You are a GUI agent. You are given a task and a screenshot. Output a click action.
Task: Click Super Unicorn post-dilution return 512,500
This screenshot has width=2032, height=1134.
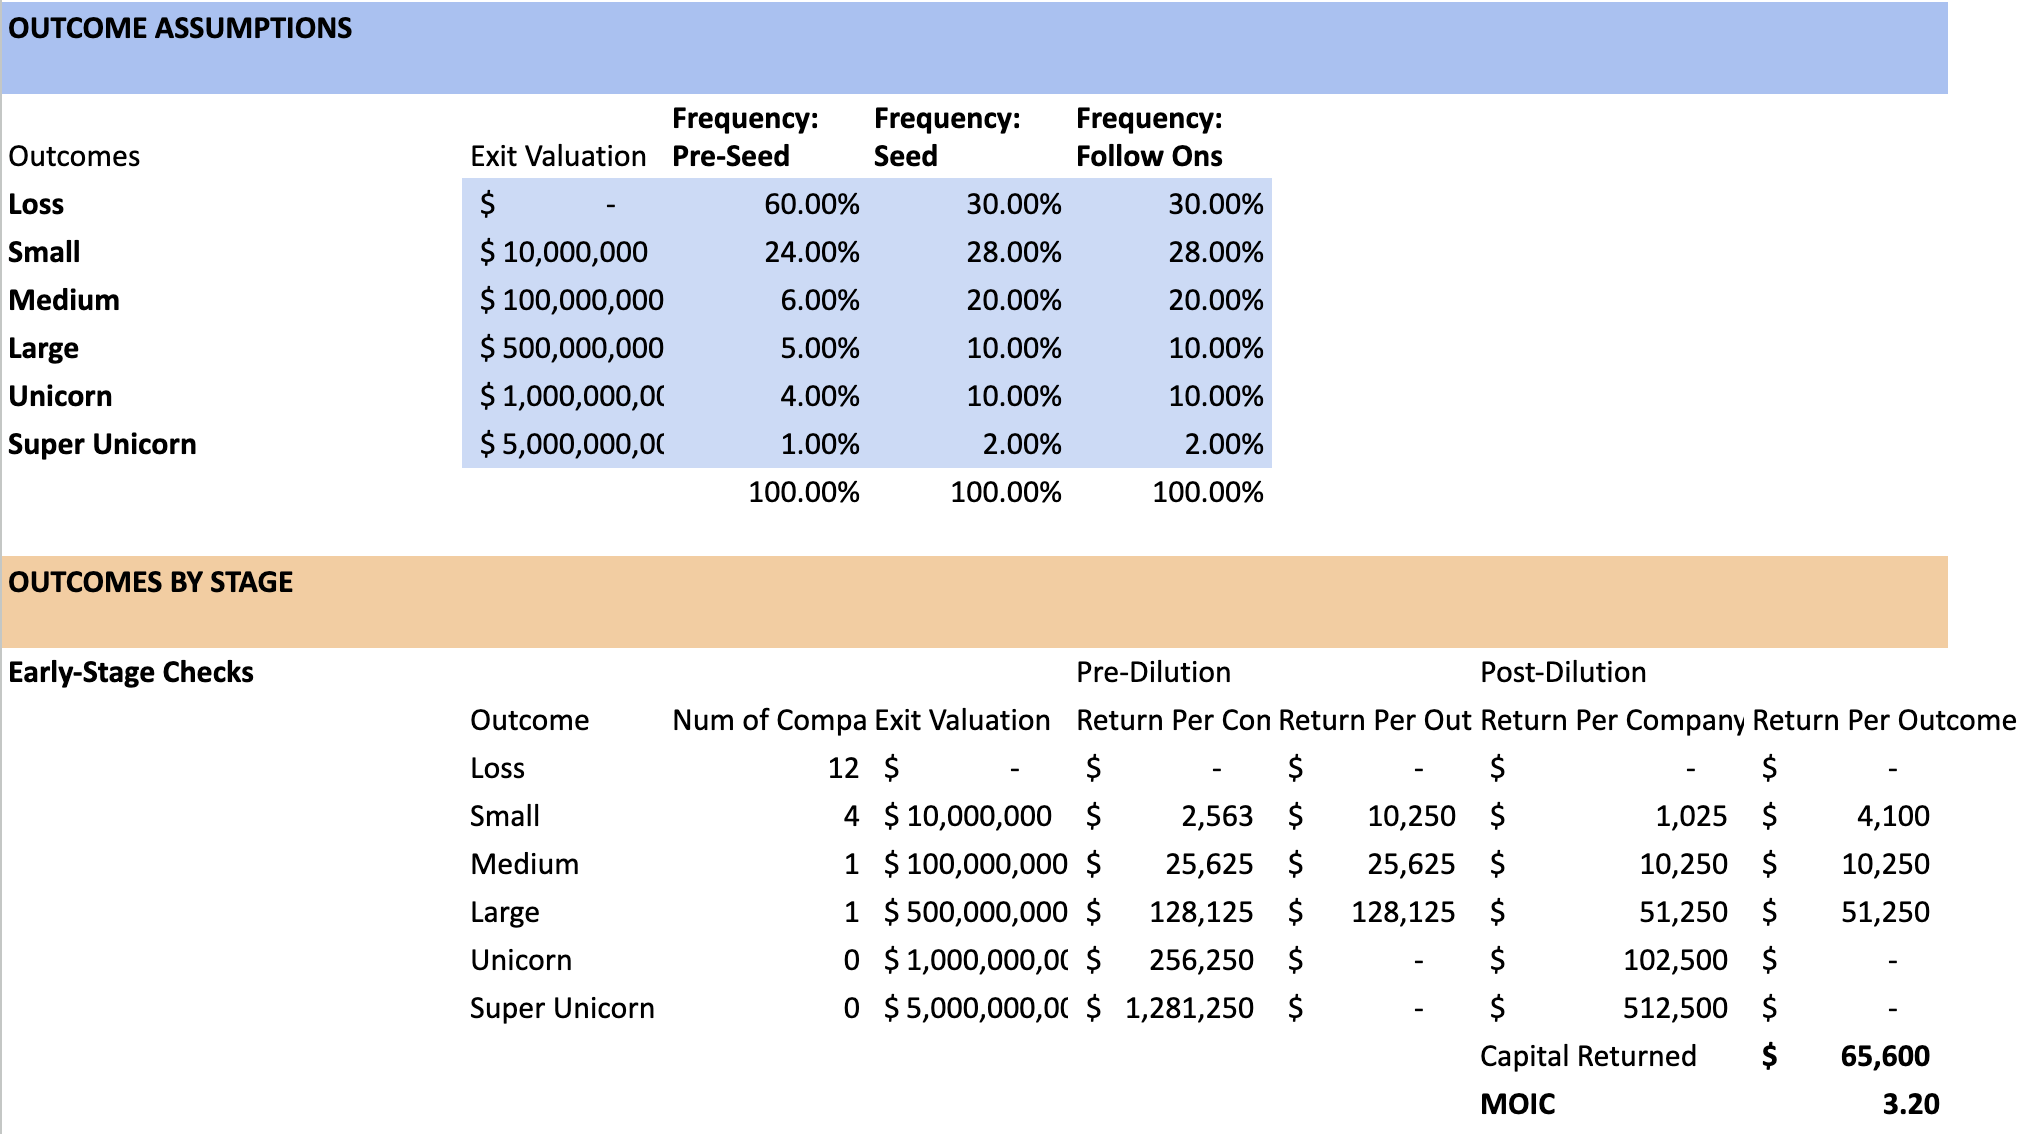pos(1674,1008)
